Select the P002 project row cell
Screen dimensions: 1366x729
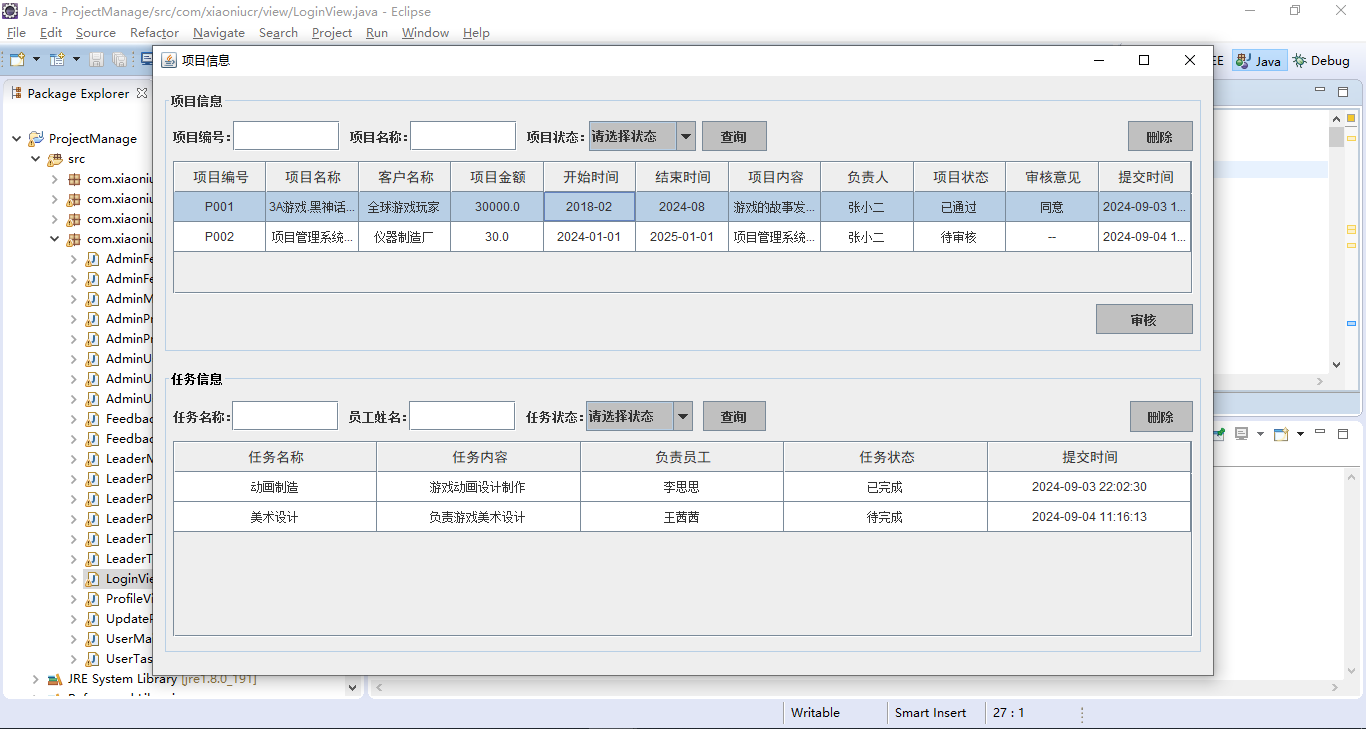(x=220, y=237)
